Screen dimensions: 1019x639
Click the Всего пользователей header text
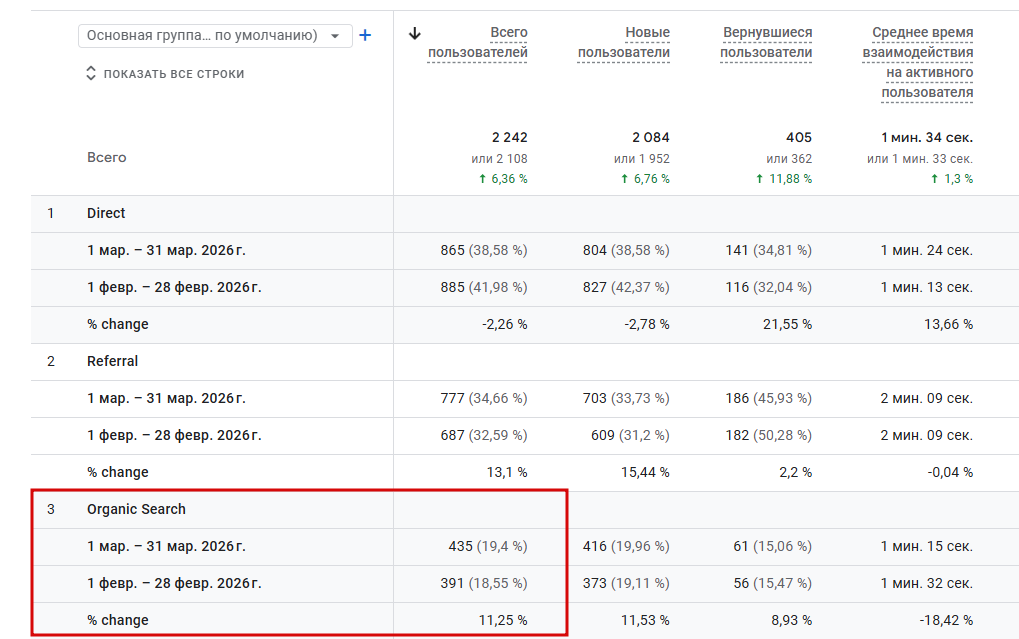[x=477, y=43]
